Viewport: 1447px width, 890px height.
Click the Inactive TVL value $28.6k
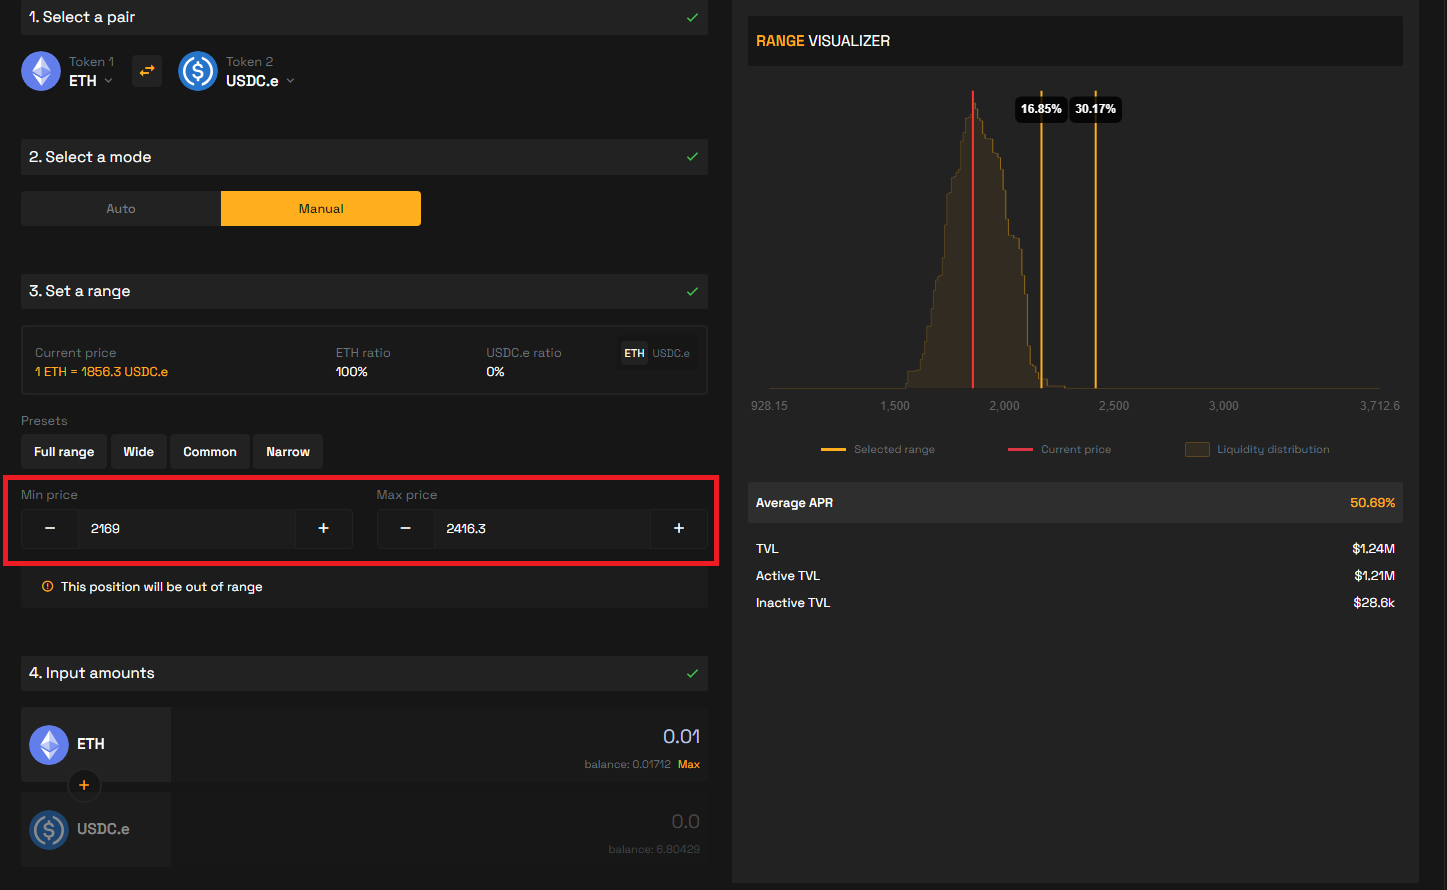point(1374,603)
